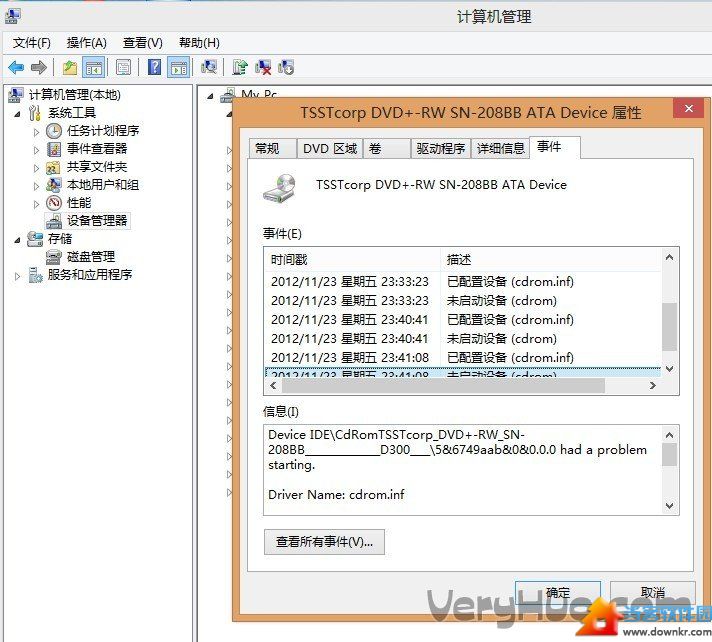Click the uninstall device icon with red X
This screenshot has height=642, width=712.
click(x=263, y=68)
